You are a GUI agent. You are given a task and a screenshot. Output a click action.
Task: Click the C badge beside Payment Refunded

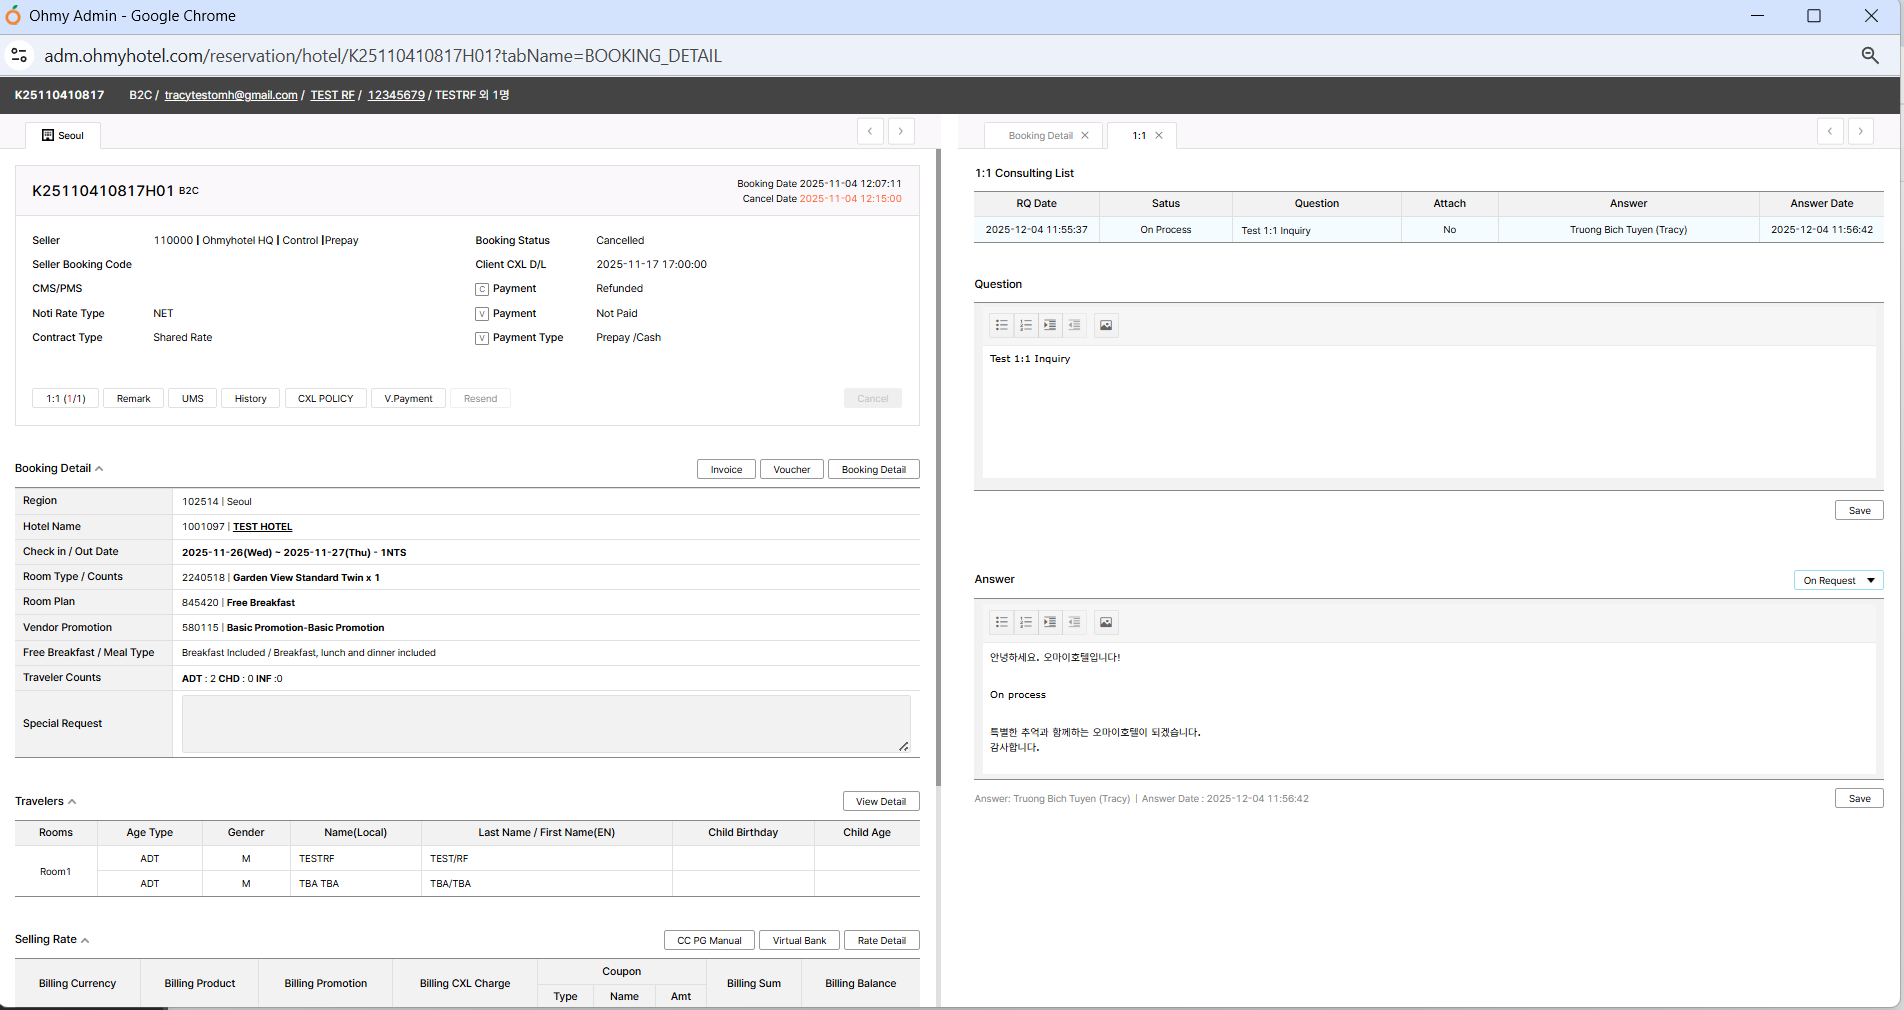pos(482,289)
